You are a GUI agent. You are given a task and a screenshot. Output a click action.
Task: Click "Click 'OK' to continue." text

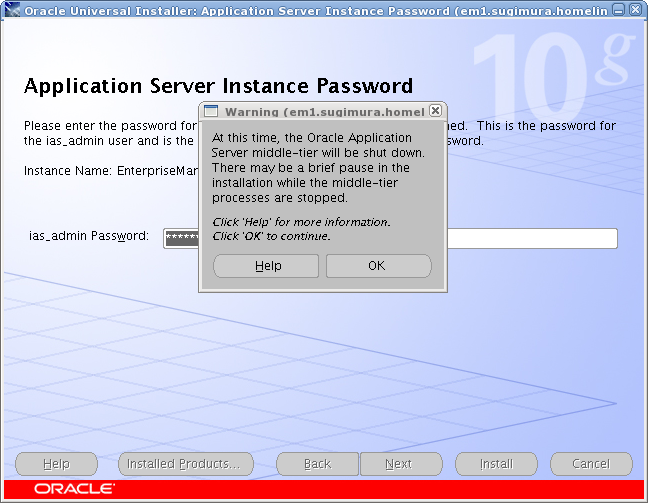click(272, 236)
